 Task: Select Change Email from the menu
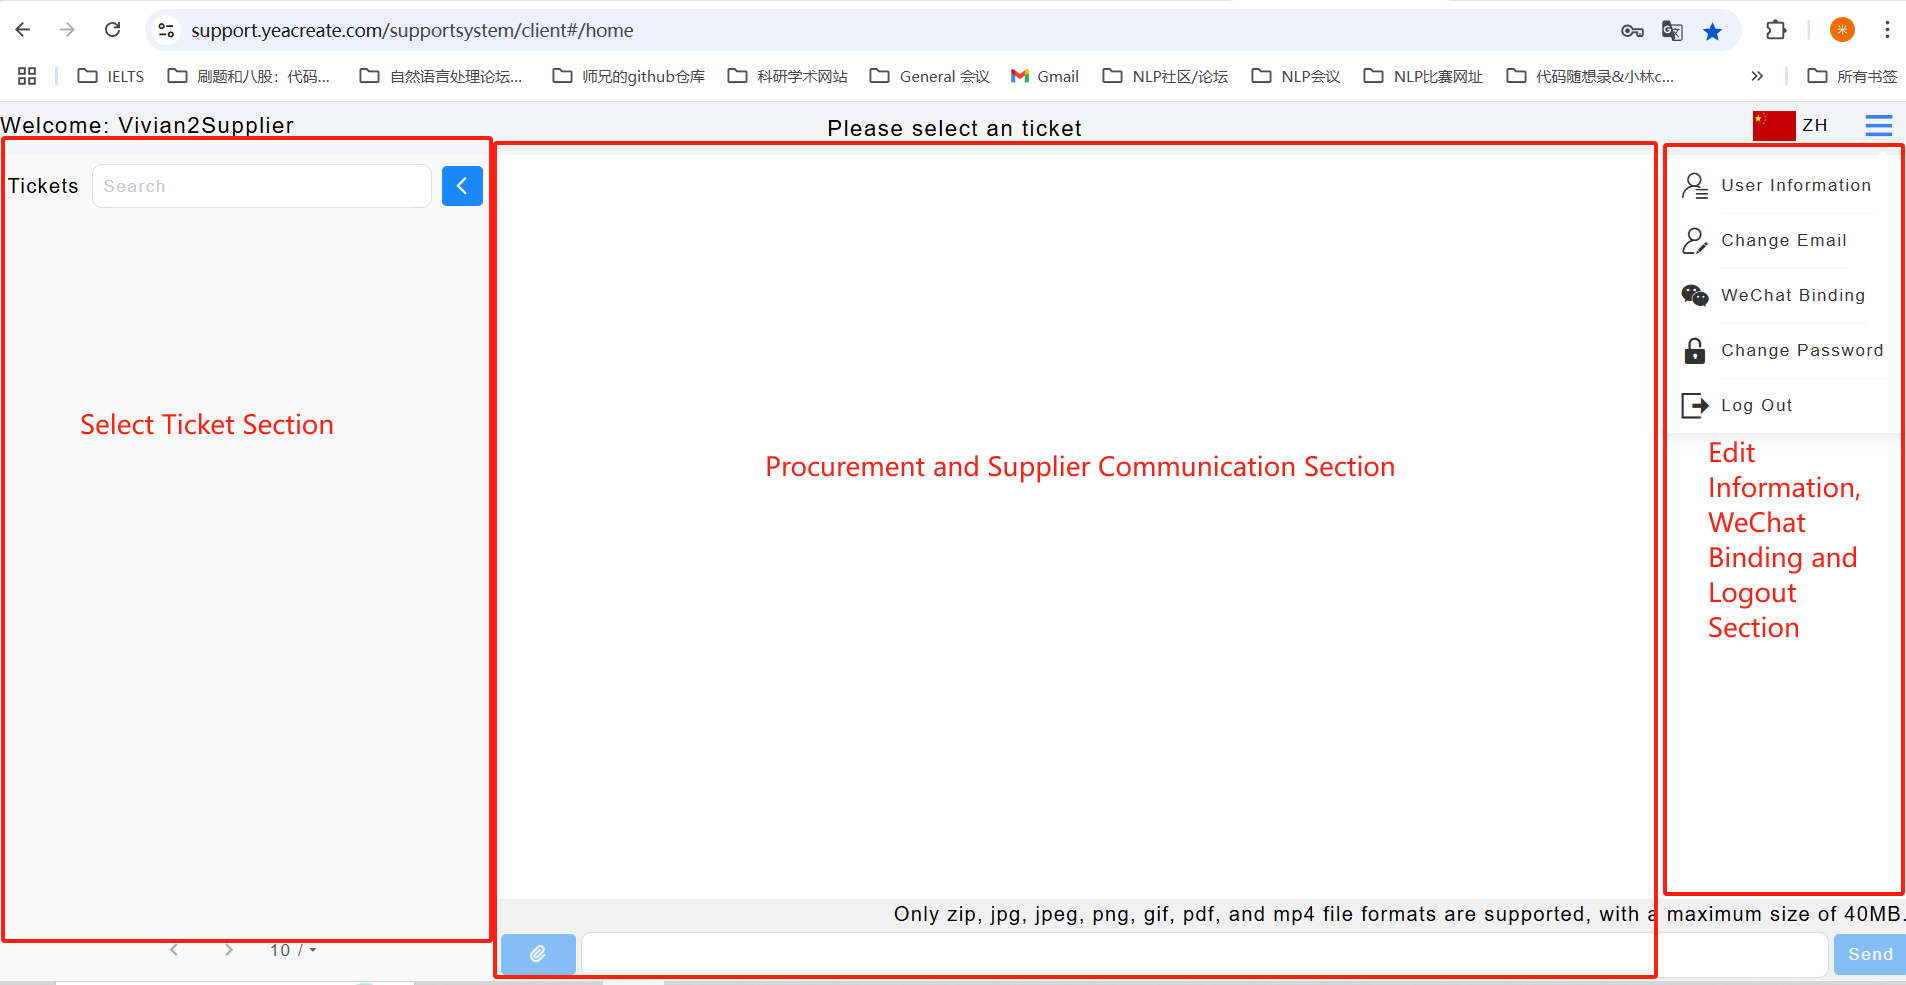[1783, 241]
